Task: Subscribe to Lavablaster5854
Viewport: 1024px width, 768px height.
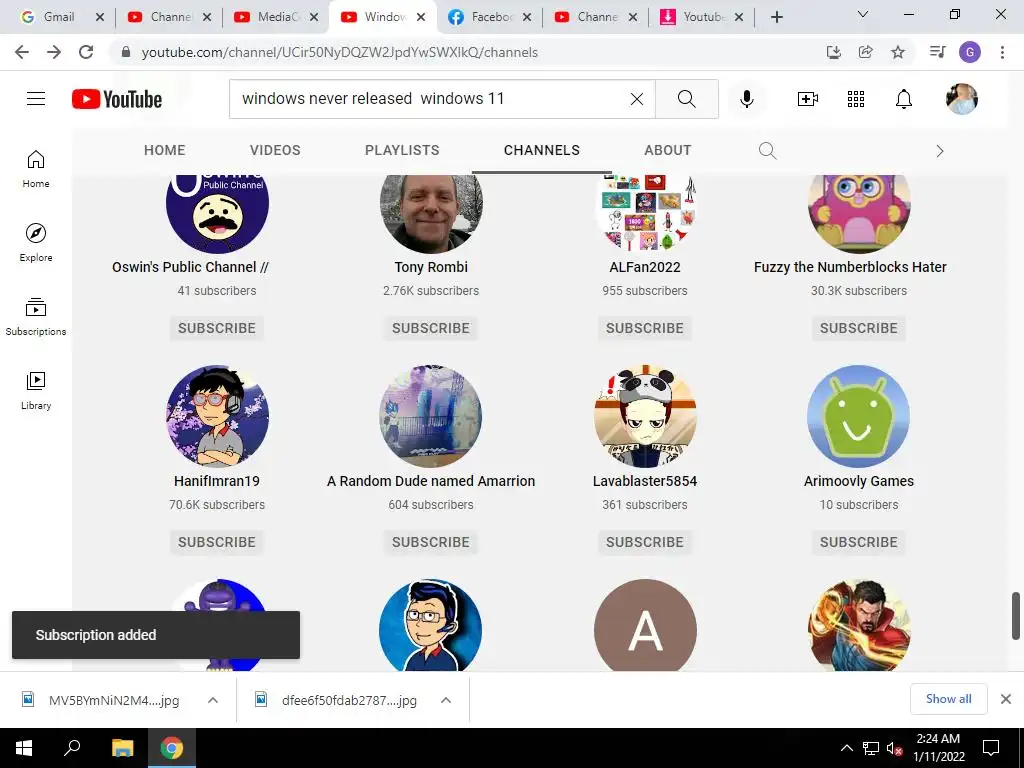Action: [645, 542]
